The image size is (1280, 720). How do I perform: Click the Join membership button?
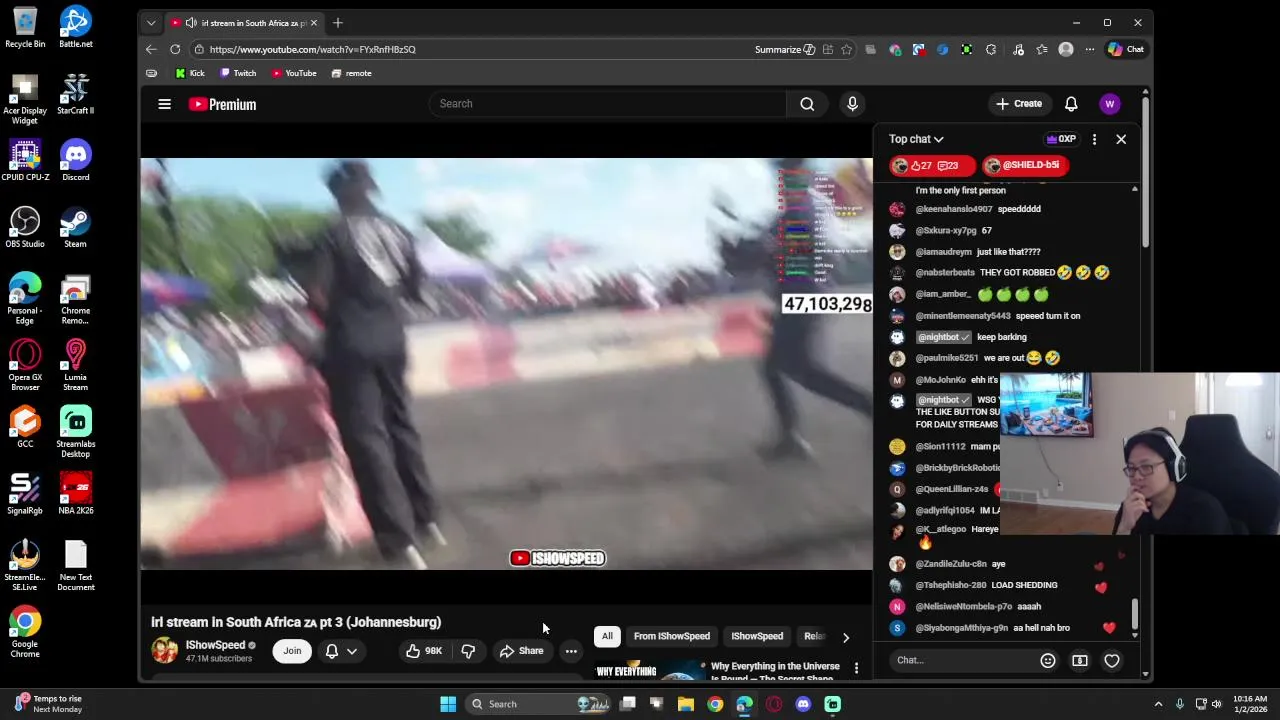pos(292,651)
